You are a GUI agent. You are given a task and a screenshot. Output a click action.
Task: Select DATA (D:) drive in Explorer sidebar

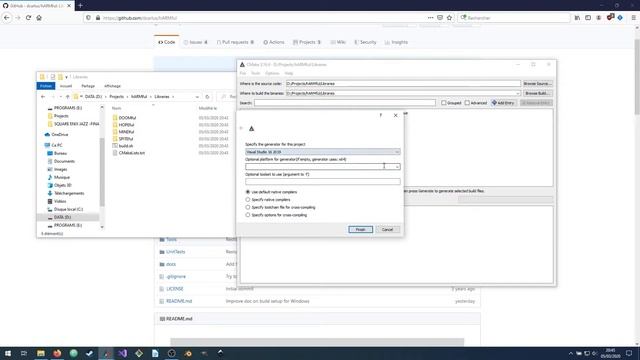tap(62, 217)
